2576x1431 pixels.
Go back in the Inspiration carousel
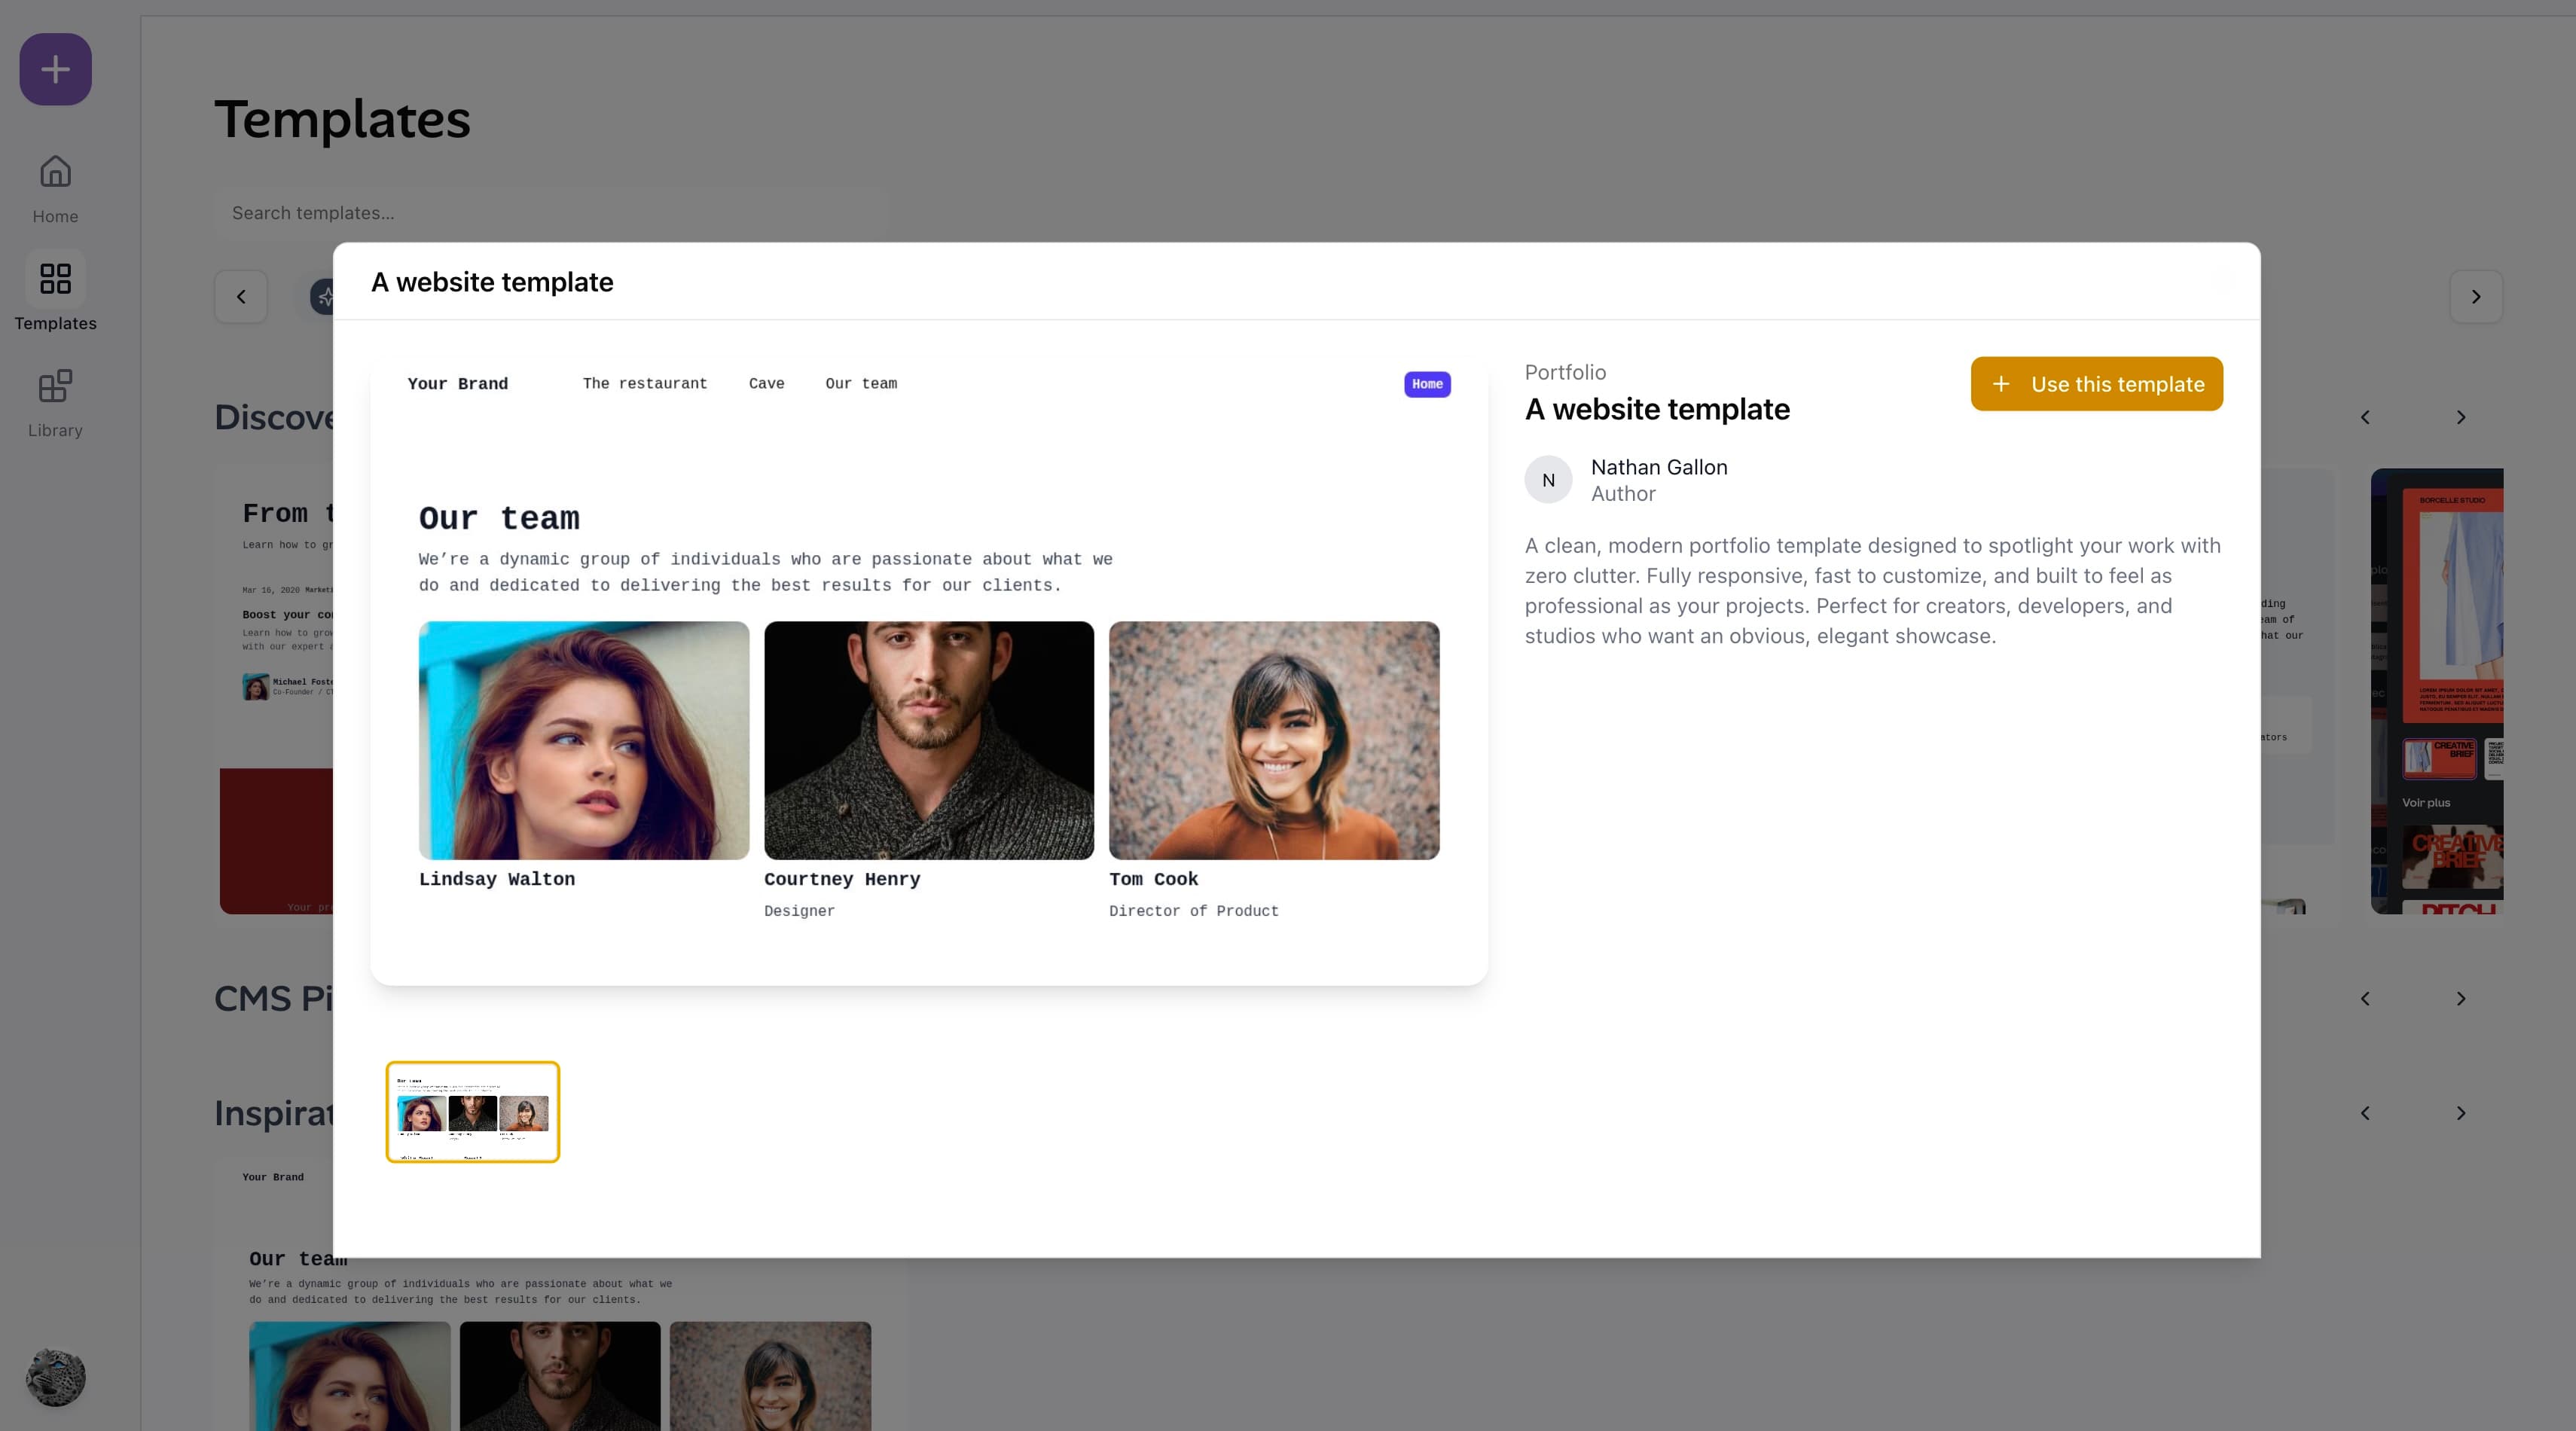[2364, 1113]
